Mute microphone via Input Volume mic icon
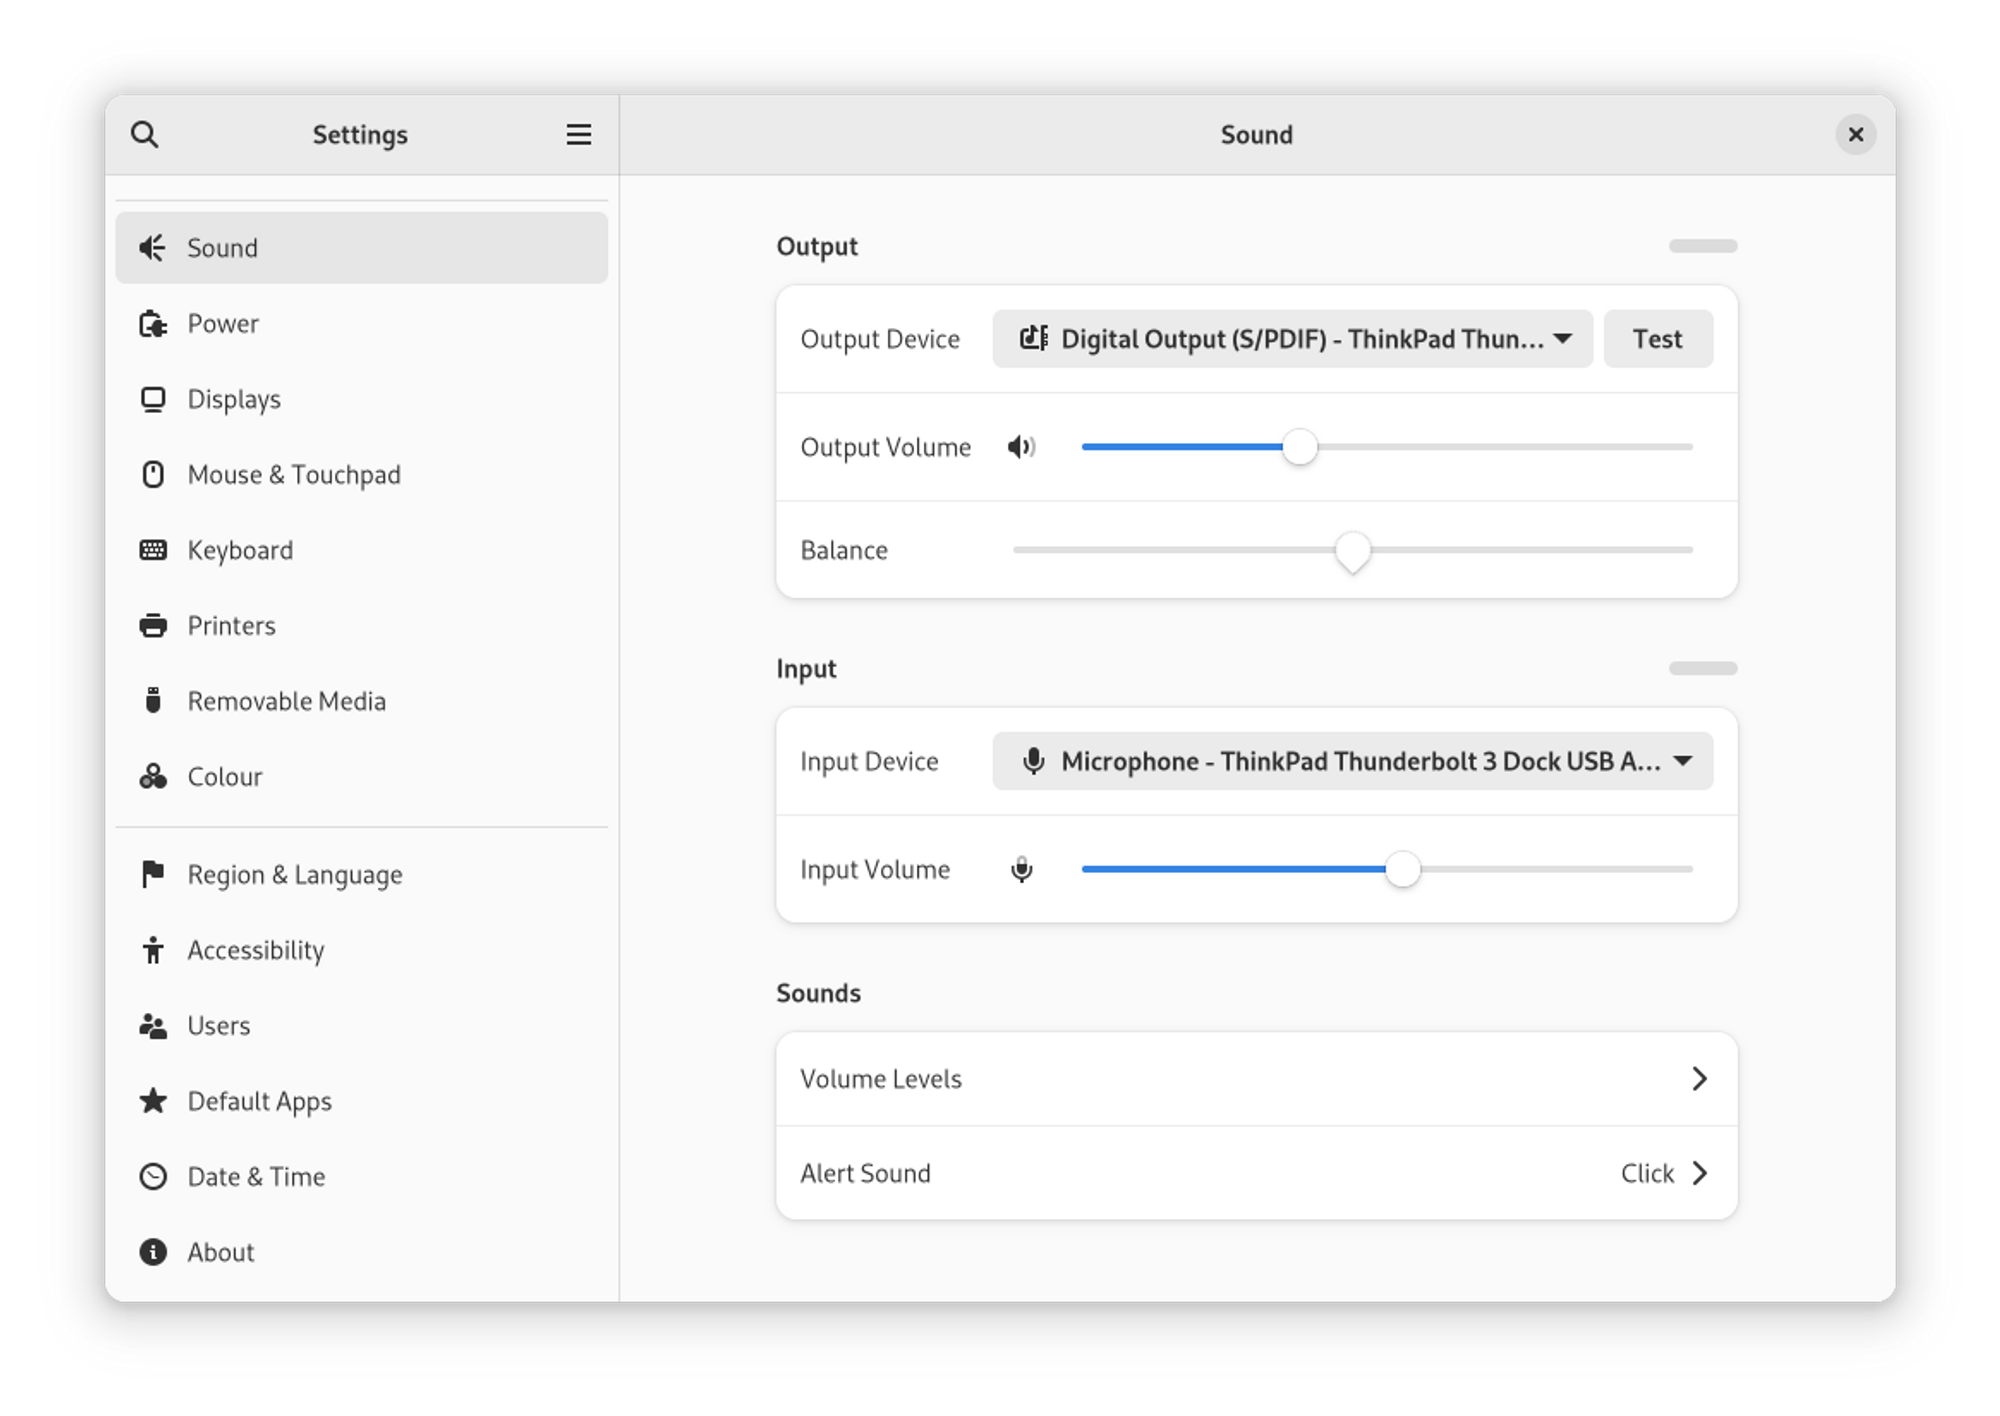This screenshot has height=1416, width=2000. tap(1021, 869)
